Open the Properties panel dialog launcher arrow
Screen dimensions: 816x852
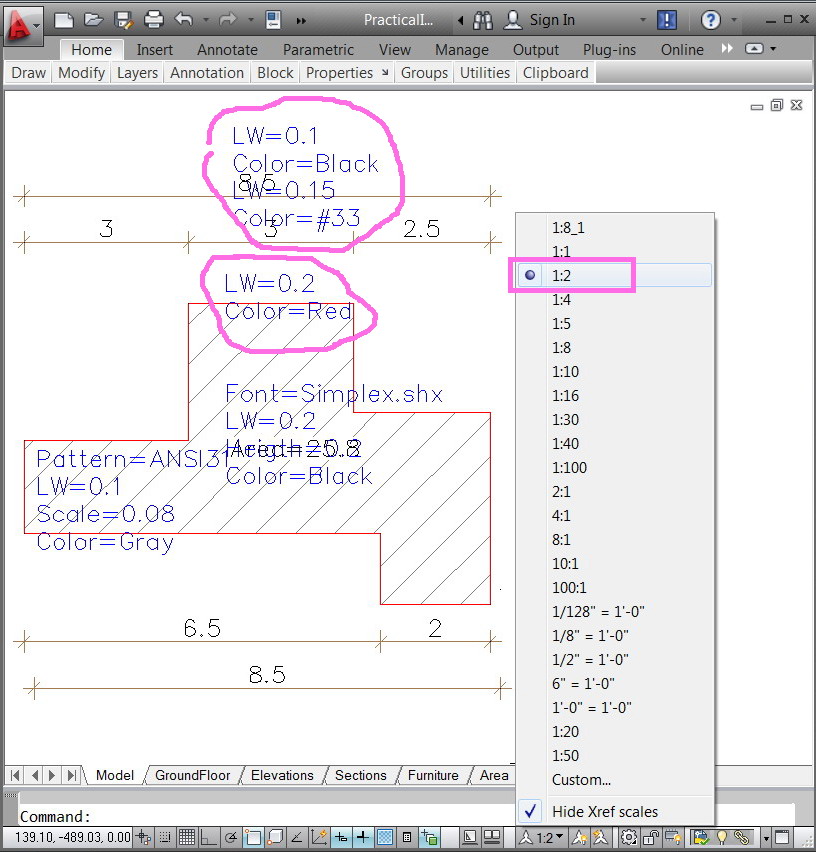pyautogui.click(x=385, y=72)
